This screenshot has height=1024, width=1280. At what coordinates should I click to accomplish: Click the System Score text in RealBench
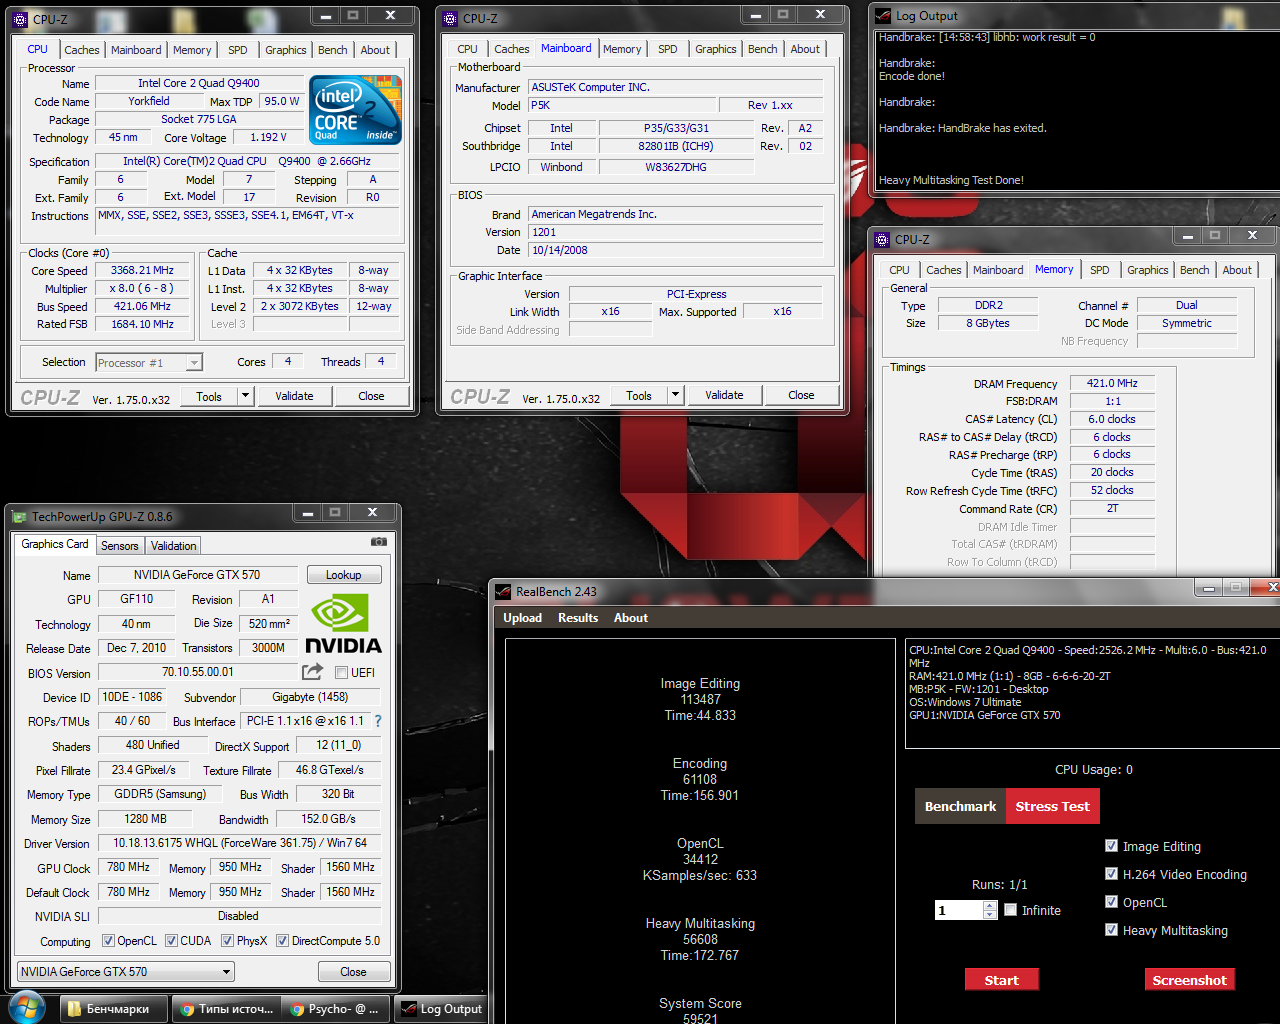(700, 1003)
